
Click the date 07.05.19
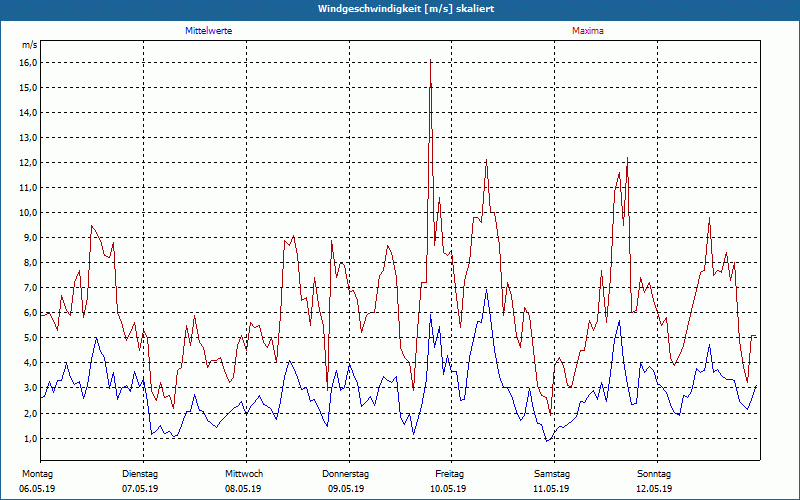pyautogui.click(x=140, y=489)
